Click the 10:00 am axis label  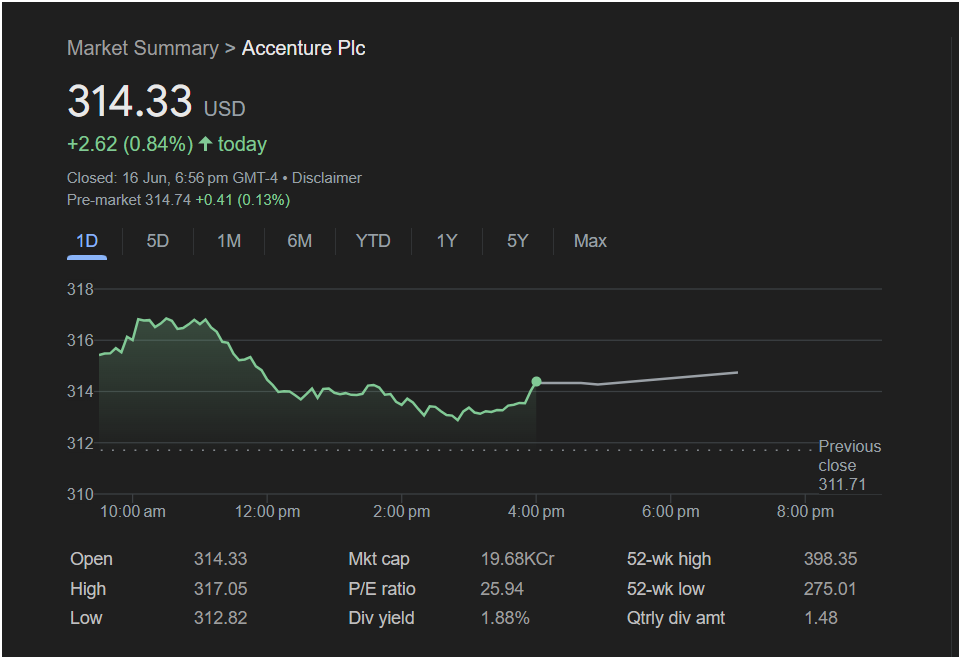[x=133, y=511]
